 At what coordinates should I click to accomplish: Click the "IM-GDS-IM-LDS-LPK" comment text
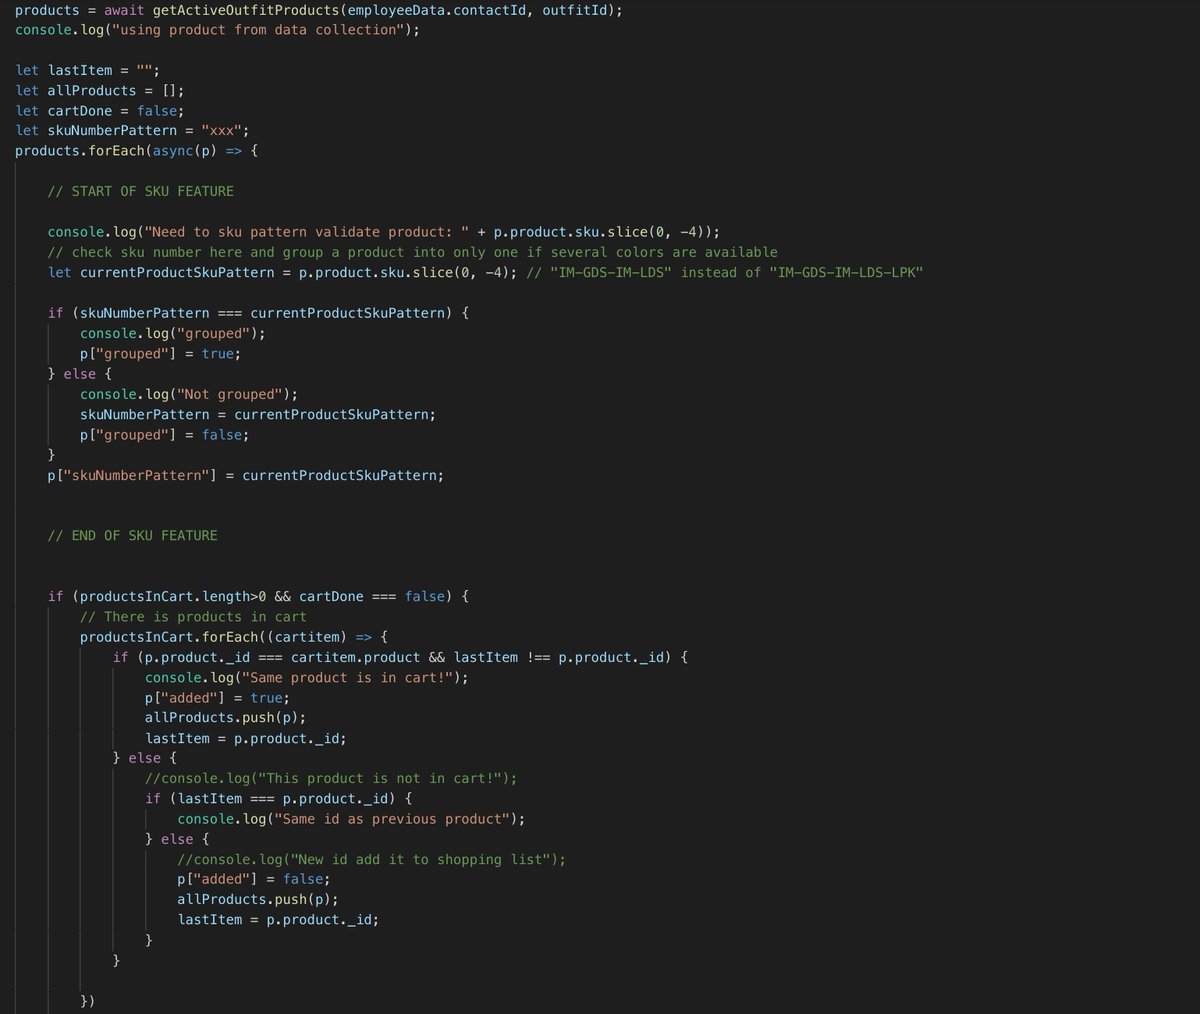(846, 272)
